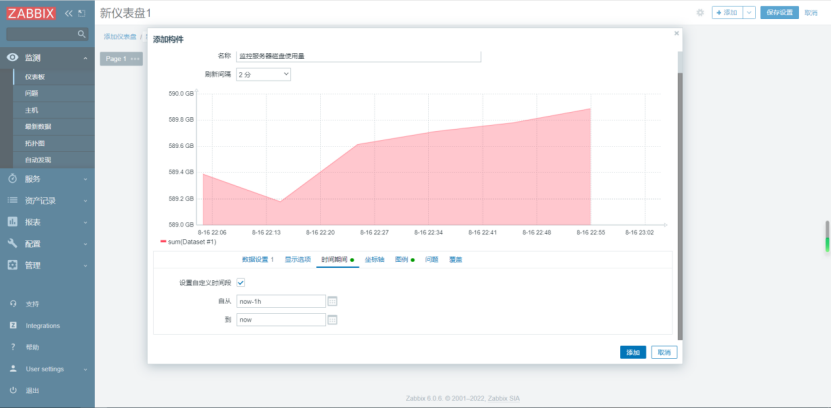831x408 pixels.
Task: Switch to the 显示选项 tab
Action: point(297,260)
